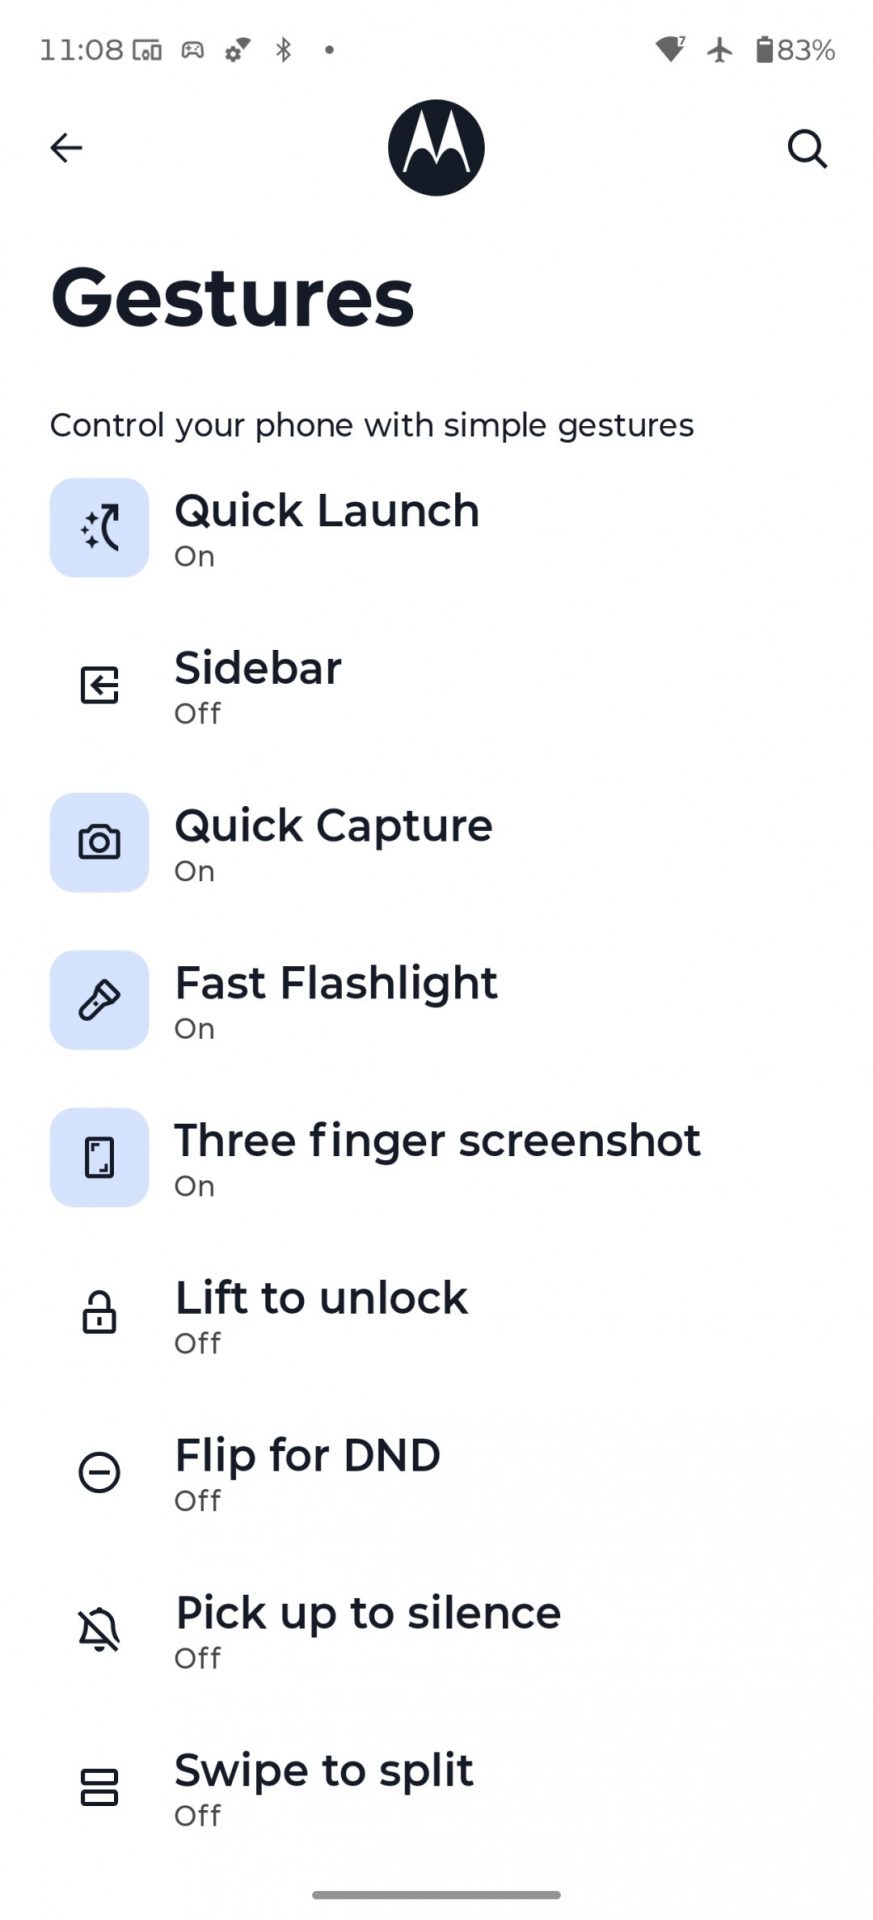The height and width of the screenshot is (1920, 873).
Task: Tap the Motorola logo at top
Action: coord(436,148)
